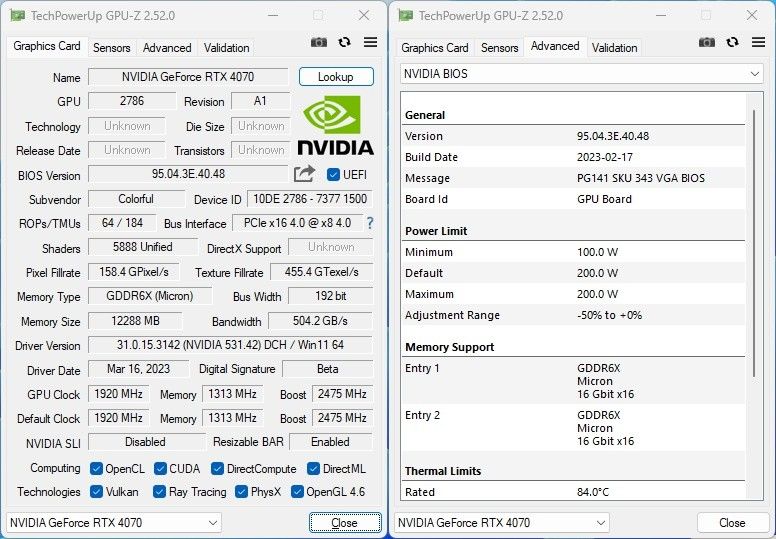Toggle the UEFI checkbox
The image size is (776, 539).
coord(333,175)
